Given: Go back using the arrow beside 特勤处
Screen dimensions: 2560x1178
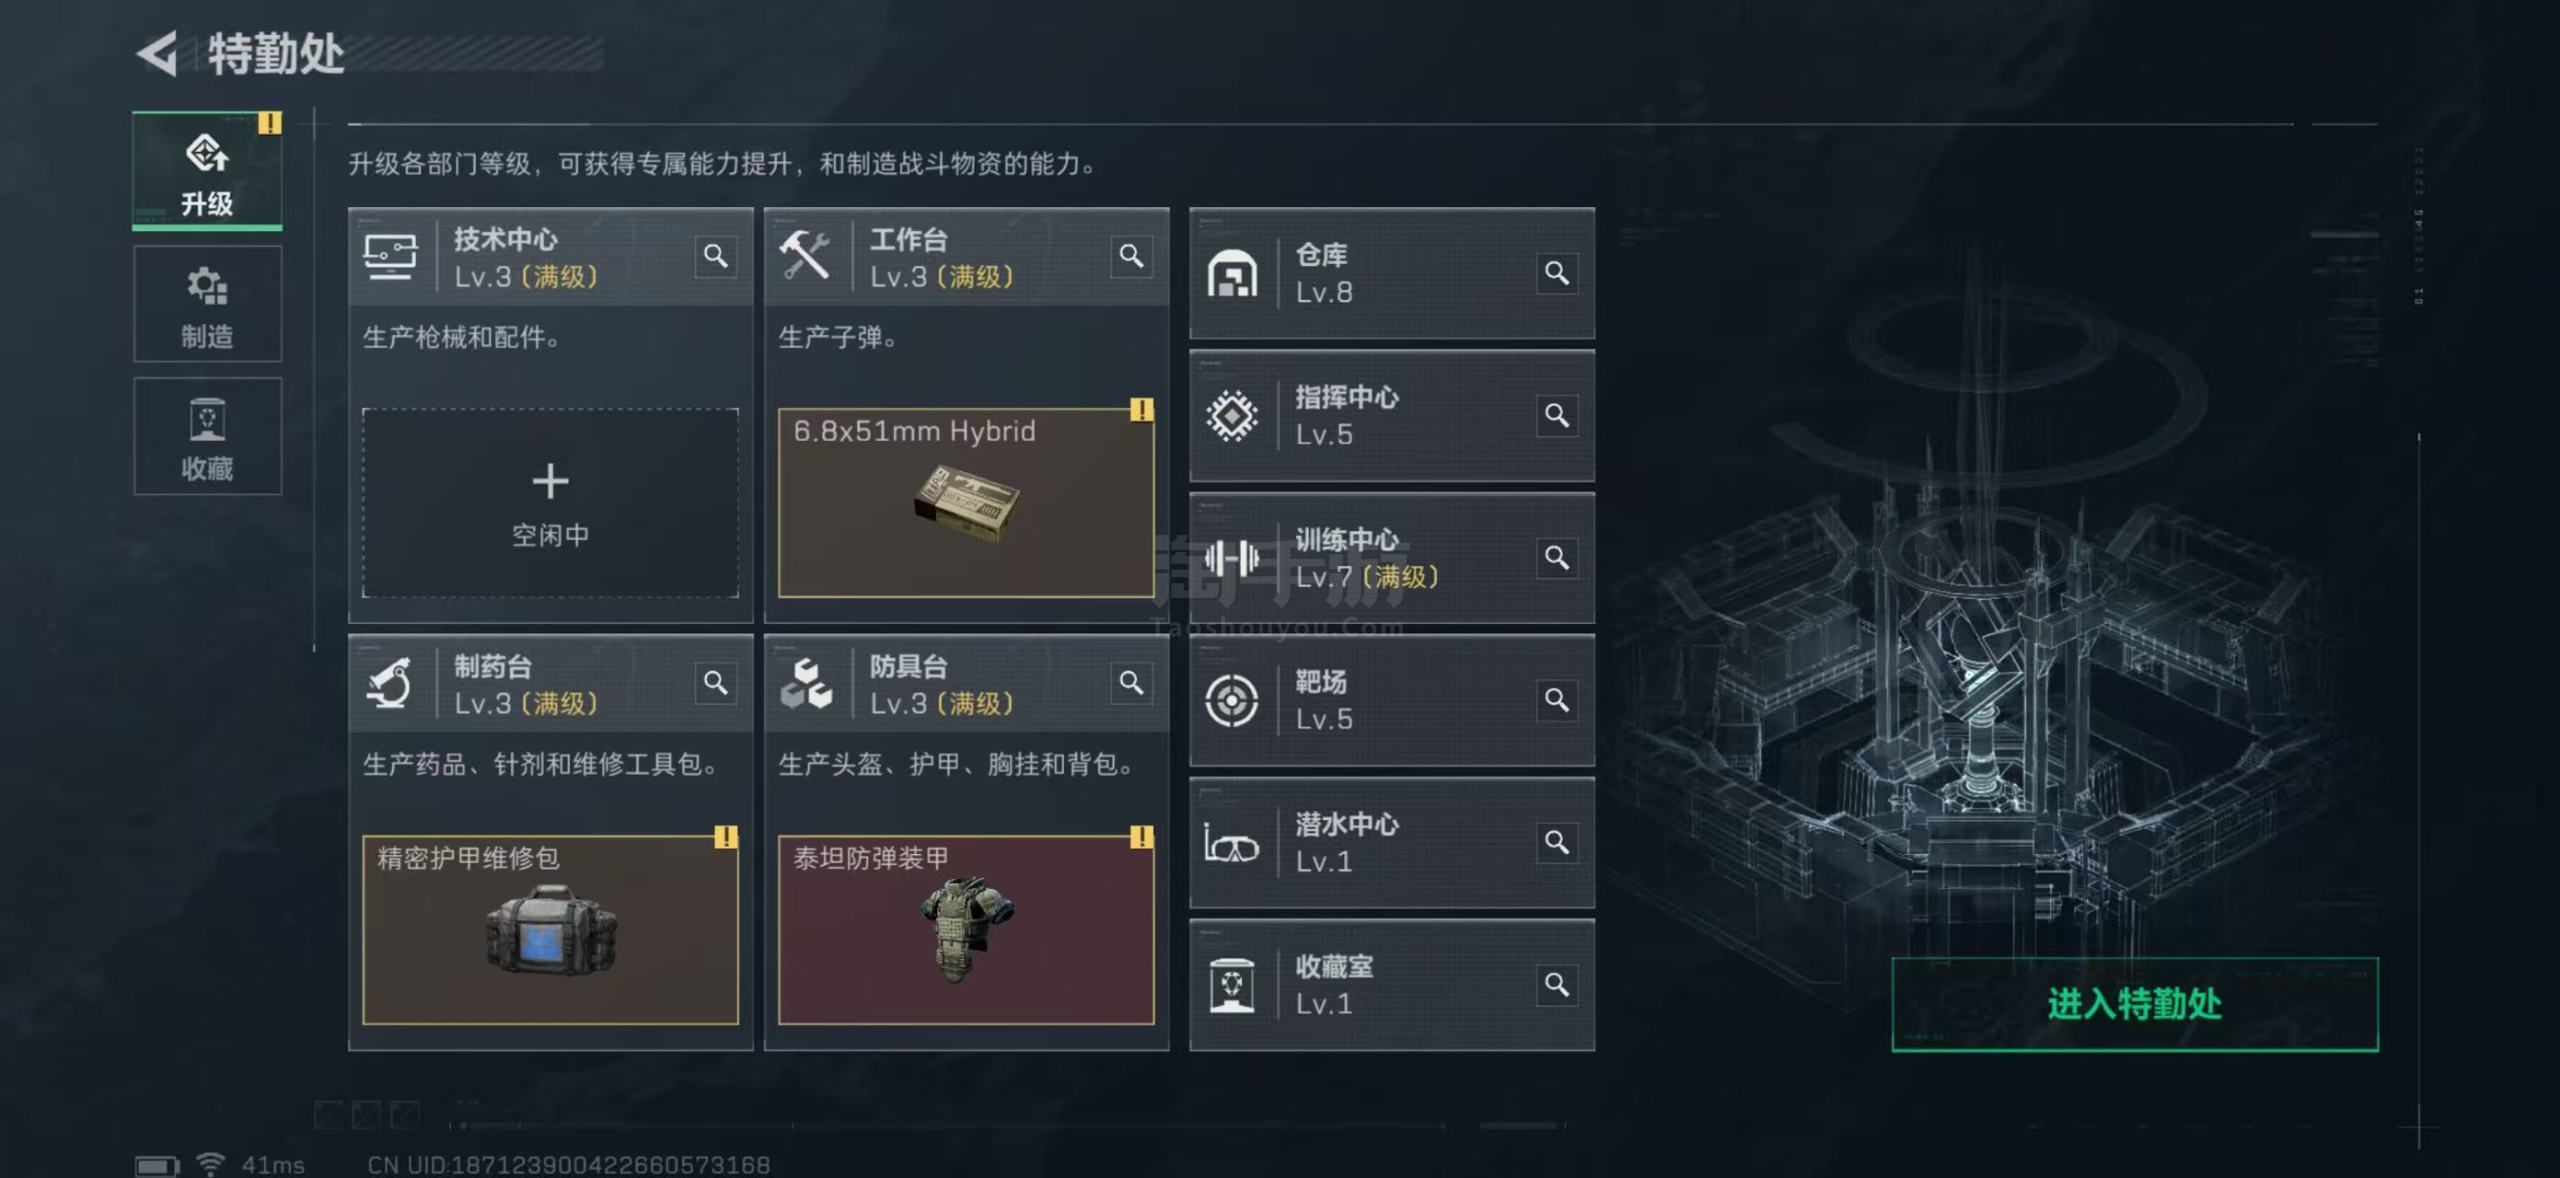Looking at the screenshot, I should pyautogui.click(x=157, y=53).
